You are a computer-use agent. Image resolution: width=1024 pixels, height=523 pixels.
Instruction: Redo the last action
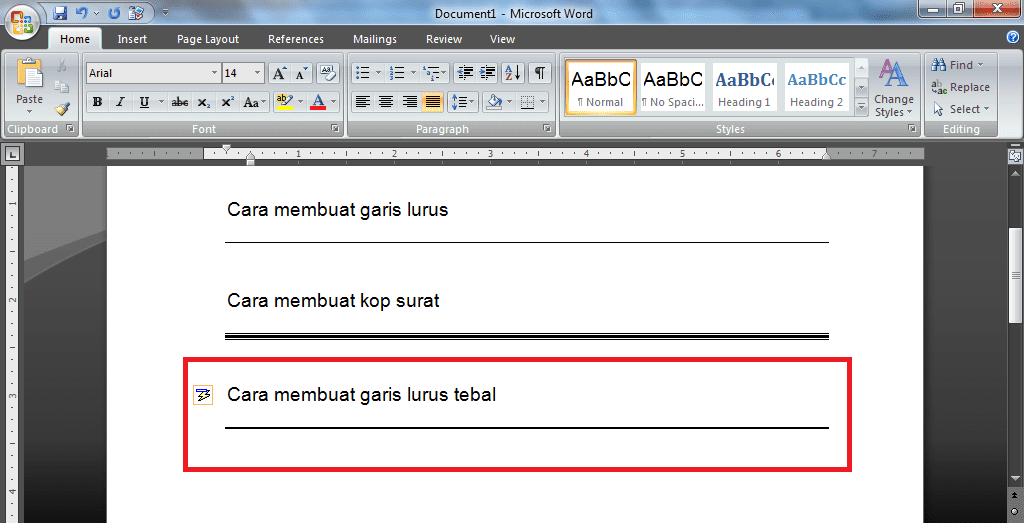click(x=114, y=12)
